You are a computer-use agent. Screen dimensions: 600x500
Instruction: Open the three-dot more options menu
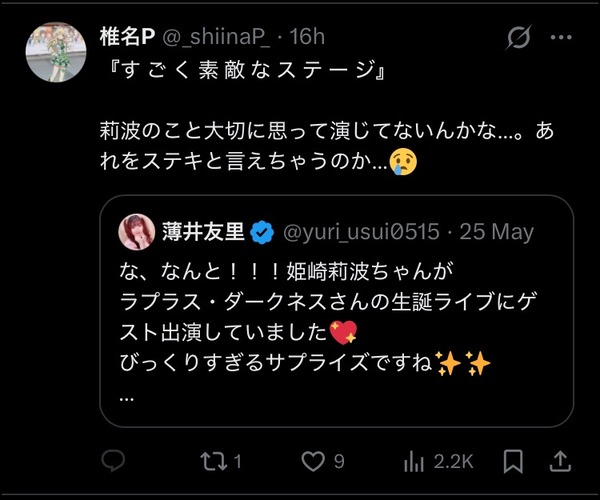[x=561, y=37]
